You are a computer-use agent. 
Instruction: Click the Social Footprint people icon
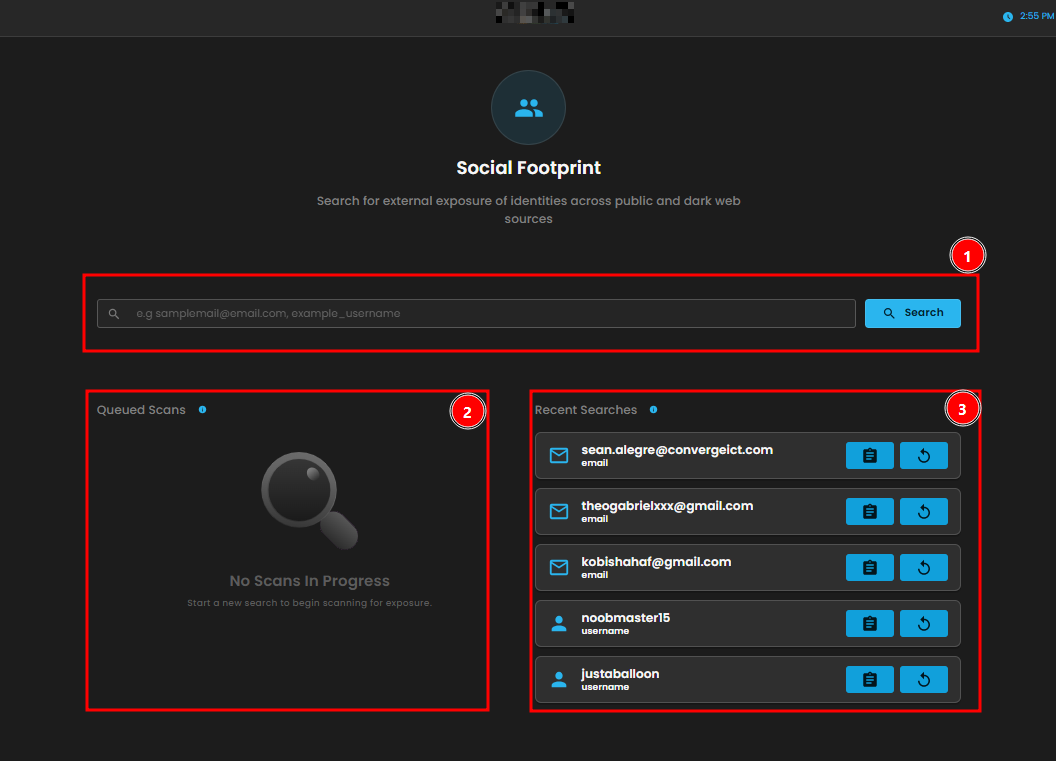pyautogui.click(x=528, y=108)
